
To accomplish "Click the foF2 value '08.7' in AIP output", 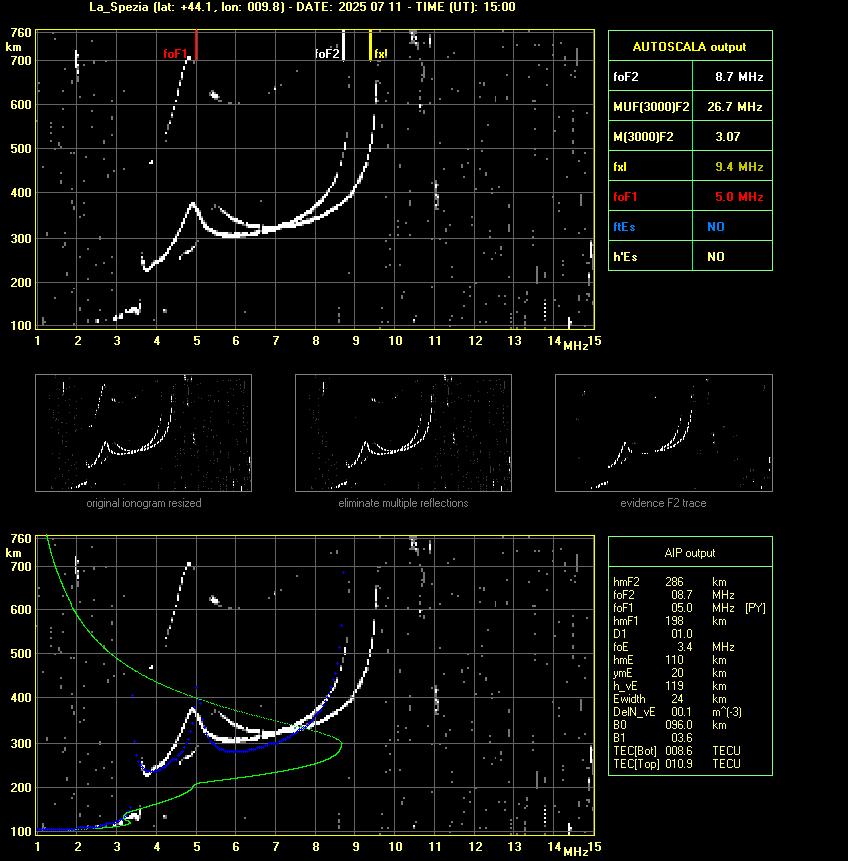I will pos(682,595).
